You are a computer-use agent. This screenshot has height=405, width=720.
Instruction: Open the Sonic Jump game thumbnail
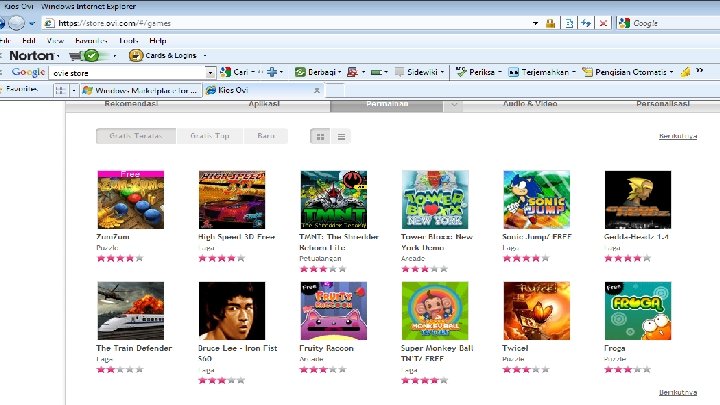coord(537,200)
